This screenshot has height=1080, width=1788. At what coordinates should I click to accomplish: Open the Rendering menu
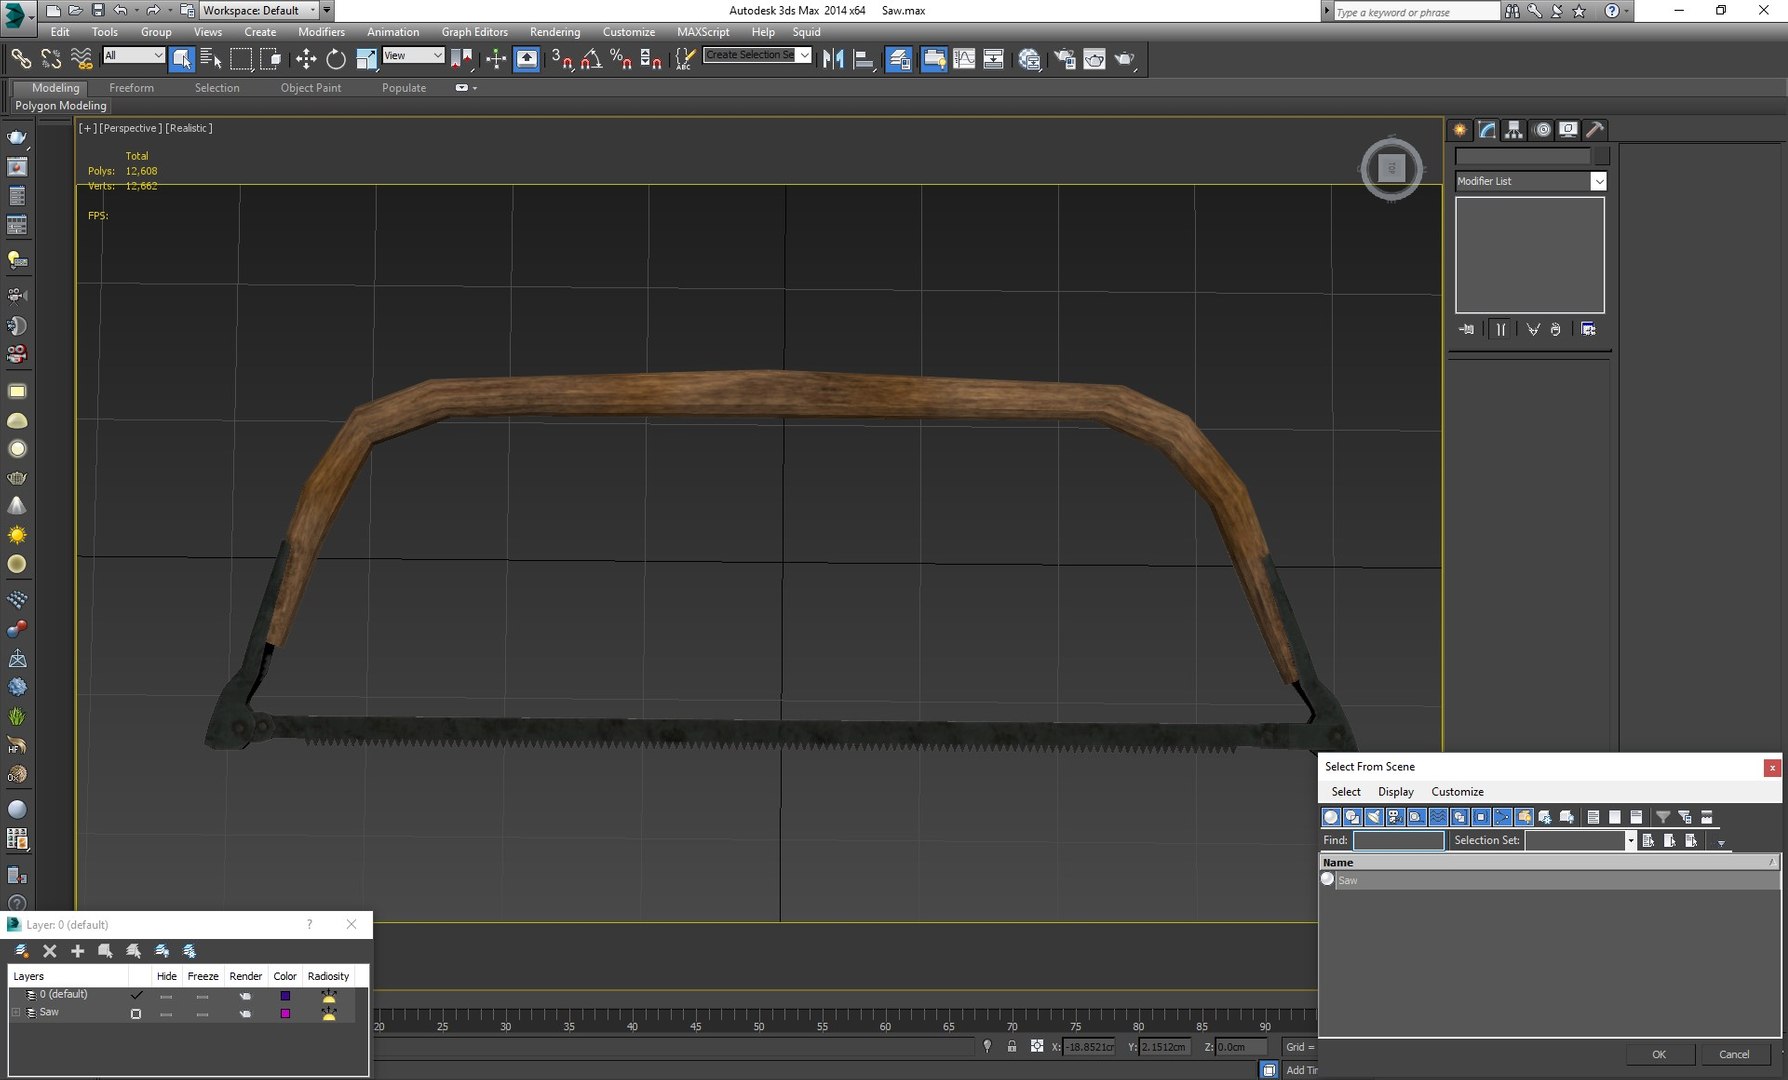point(555,32)
